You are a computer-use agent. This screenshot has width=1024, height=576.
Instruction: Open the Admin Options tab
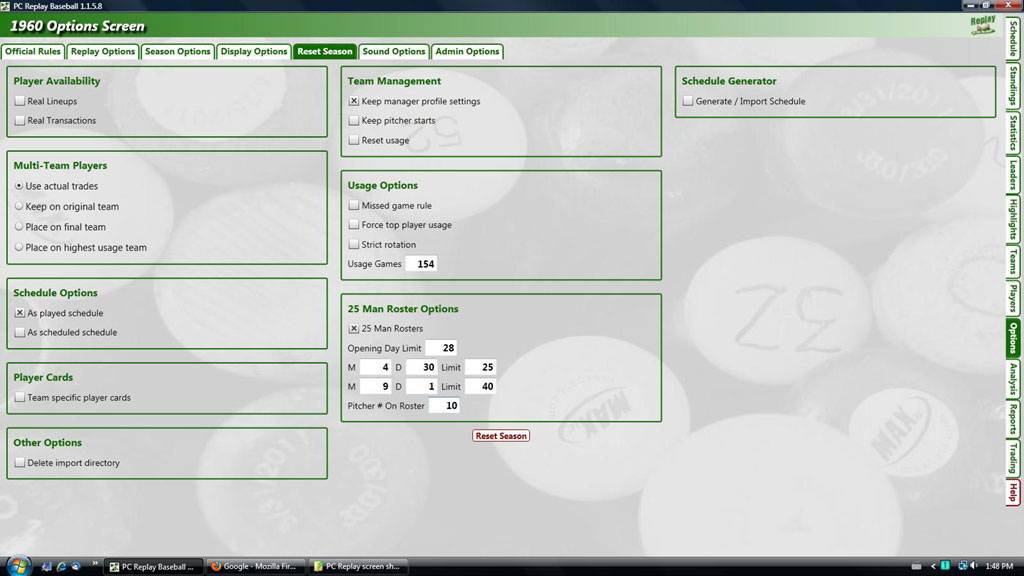tap(467, 51)
